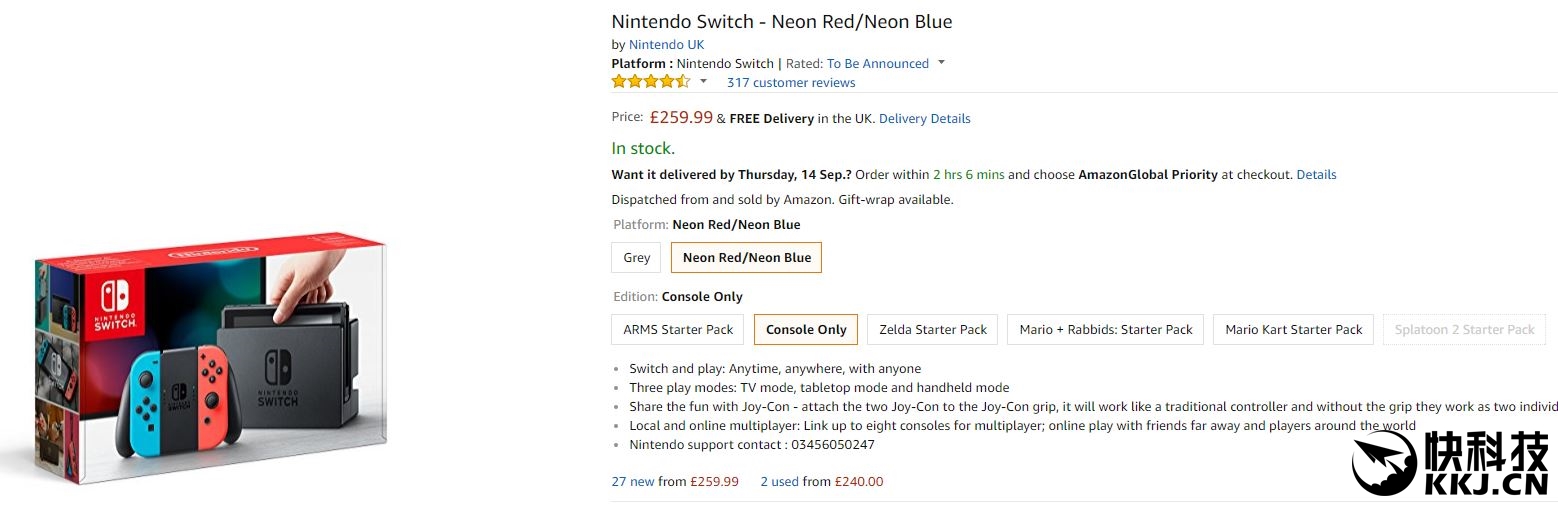Pick the Zelda Starter Pack edition
The image size is (1558, 506).
tap(933, 330)
